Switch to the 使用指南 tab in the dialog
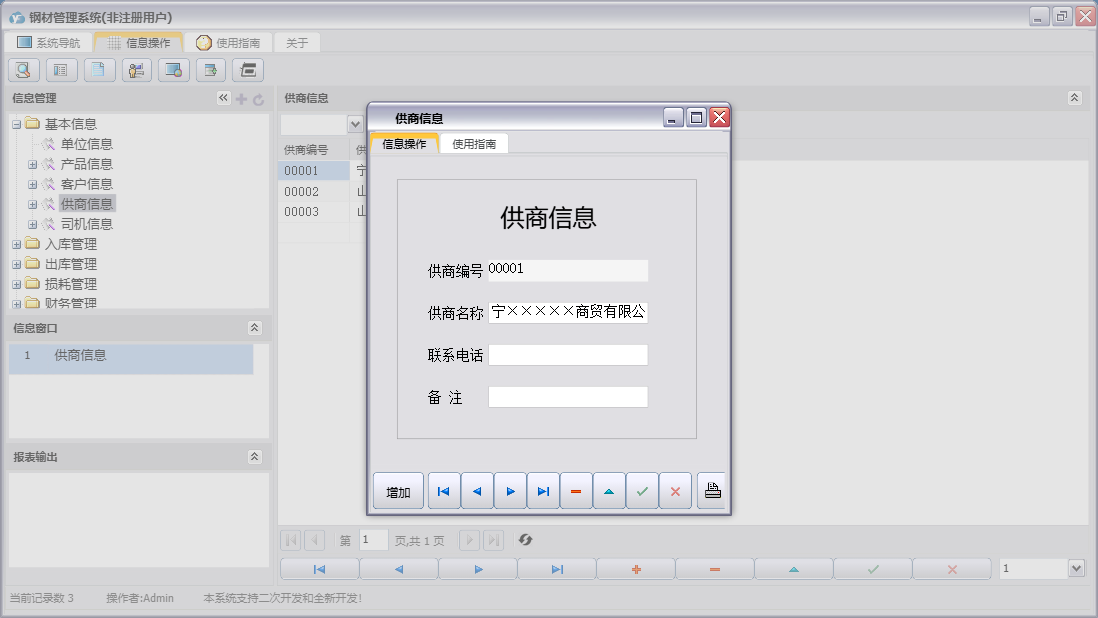 [x=473, y=142]
